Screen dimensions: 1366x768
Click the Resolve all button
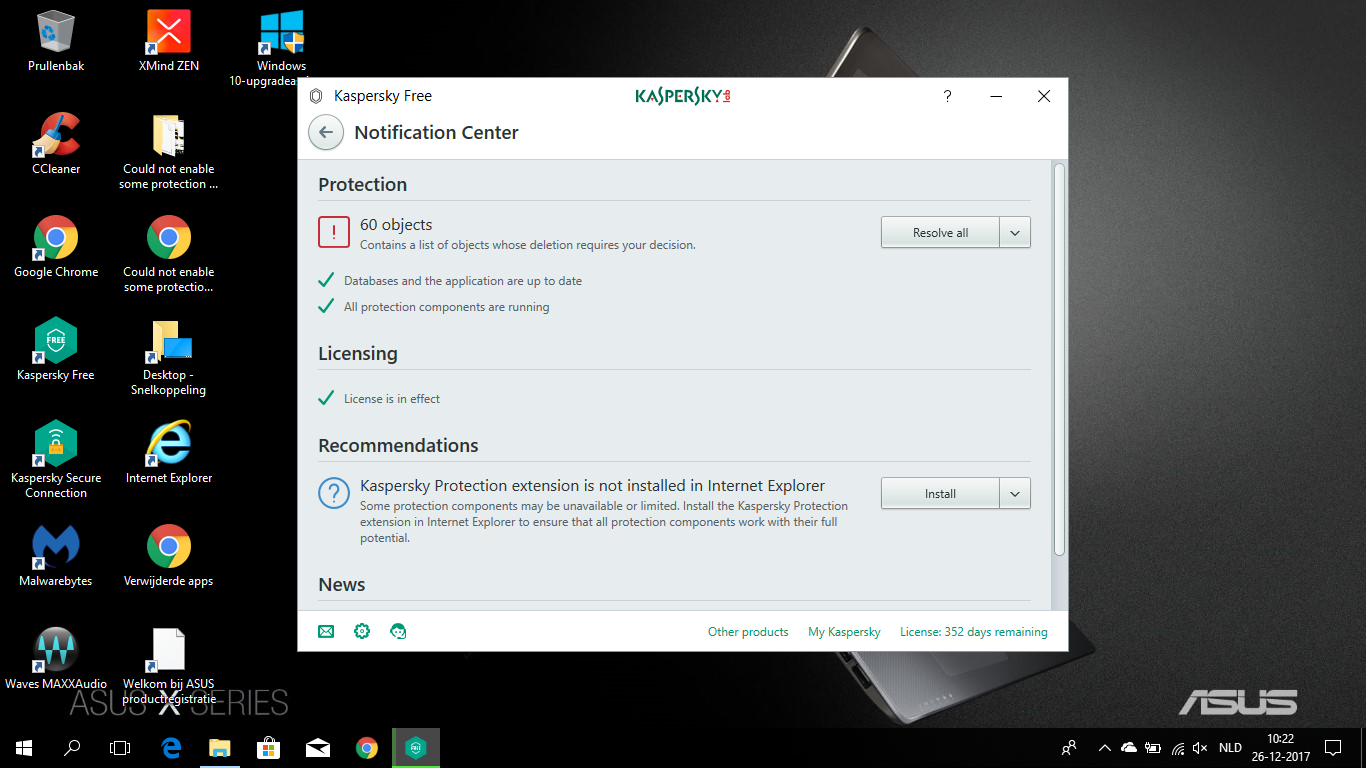(940, 232)
